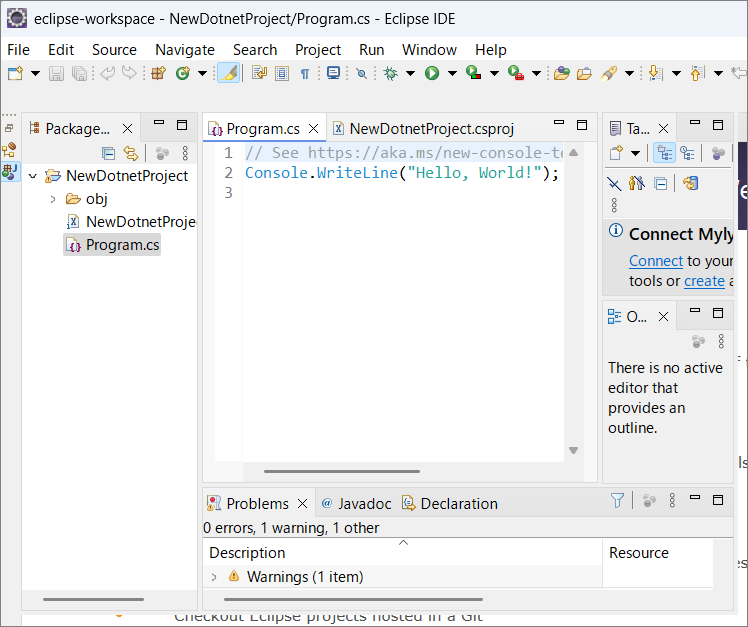Maximize the editor area

coord(582,125)
